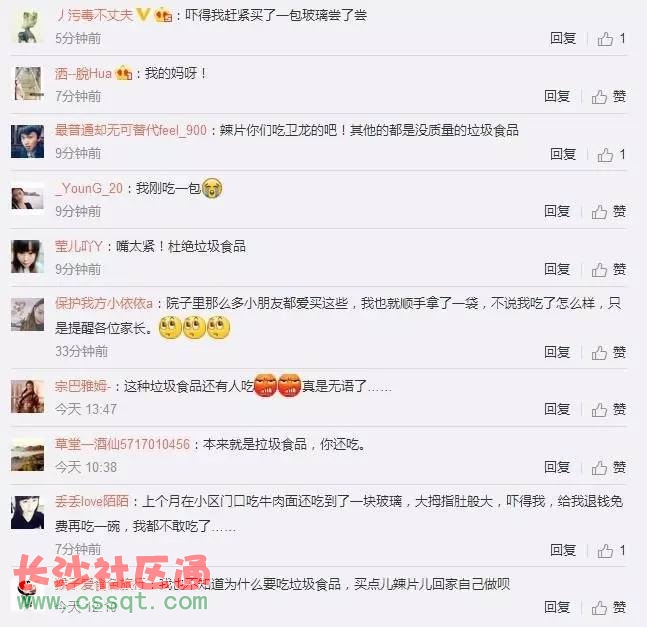Image resolution: width=647 pixels, height=627 pixels.
Task: Like the comment by 洒-脱Hua
Action: [609, 97]
